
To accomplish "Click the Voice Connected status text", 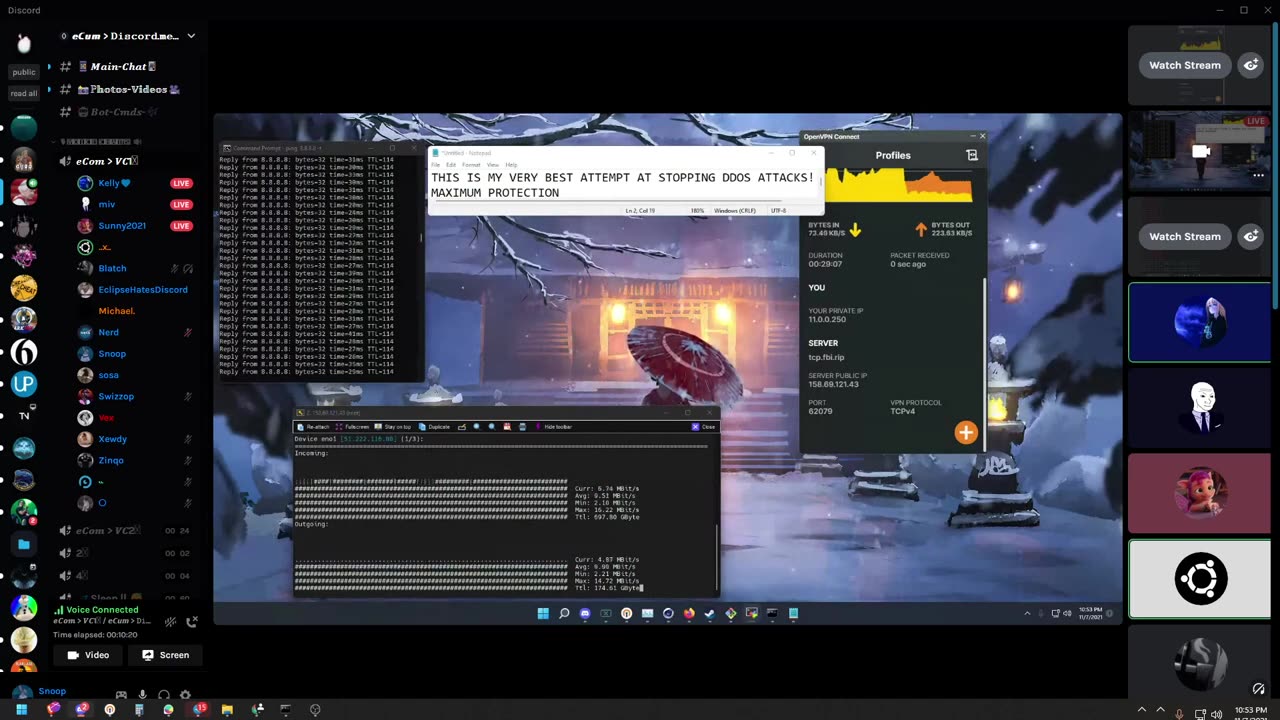I will point(102,610).
